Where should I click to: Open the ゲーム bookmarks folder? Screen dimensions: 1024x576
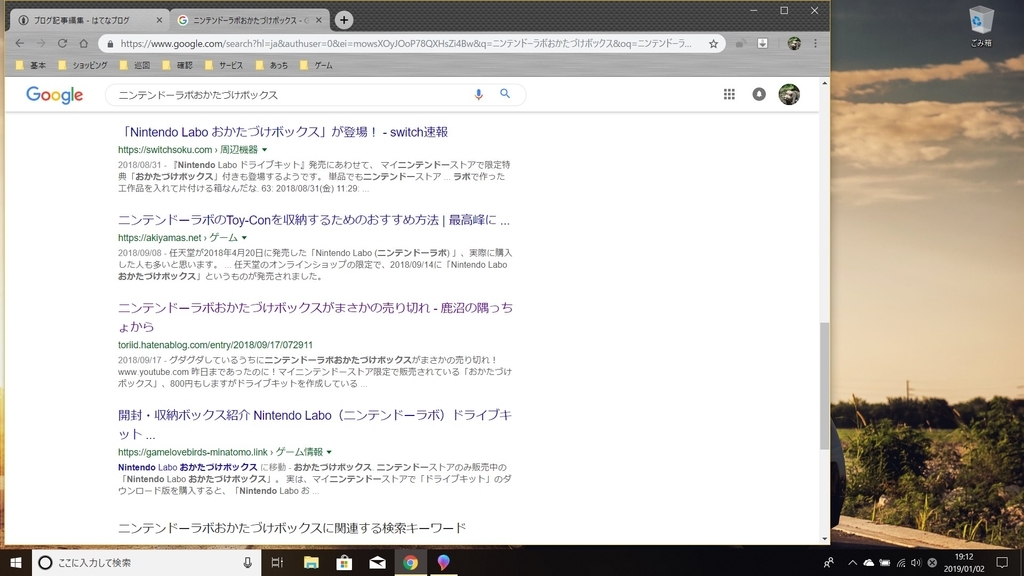coord(316,65)
